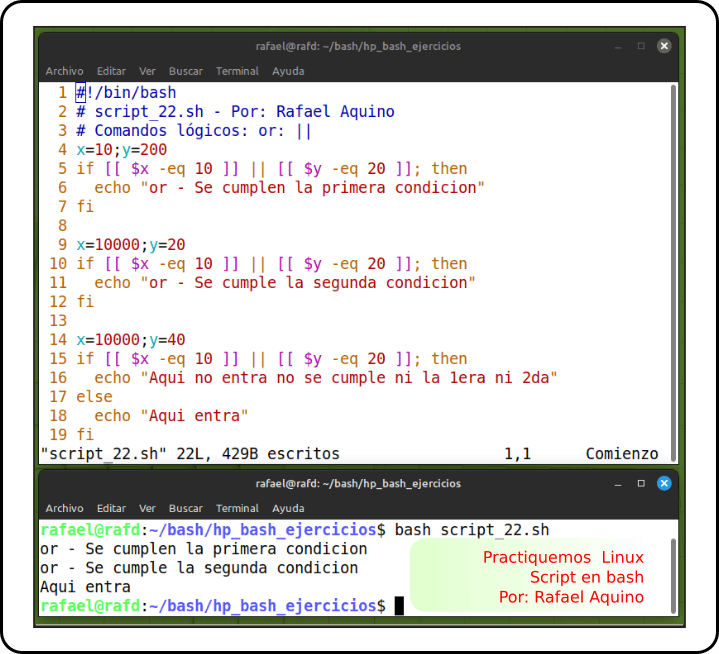Viewport: 719px width, 654px height.
Task: Maximize the upper vim terminal window
Action: tap(641, 46)
